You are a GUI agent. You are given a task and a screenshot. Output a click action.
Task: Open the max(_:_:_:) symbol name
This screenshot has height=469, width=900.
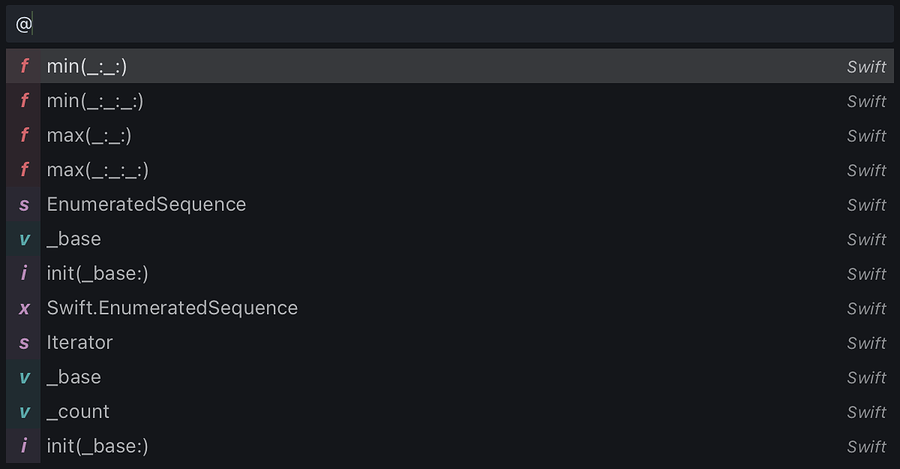pos(97,170)
